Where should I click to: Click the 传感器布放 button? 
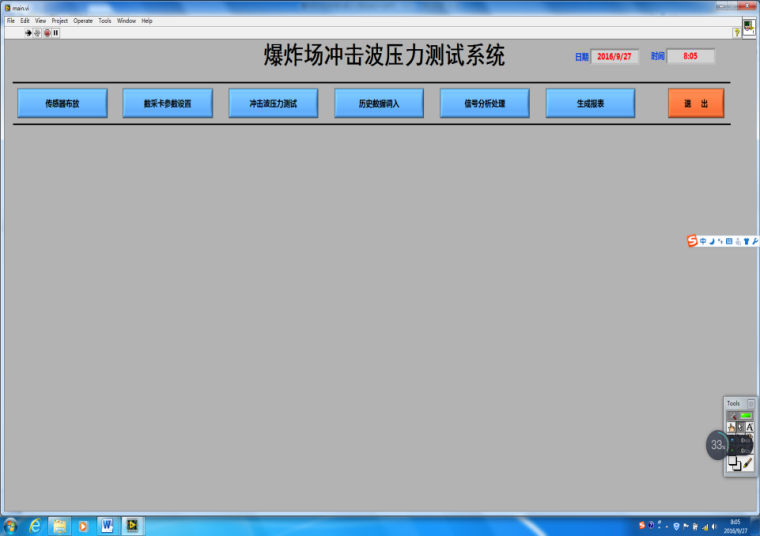(x=62, y=103)
